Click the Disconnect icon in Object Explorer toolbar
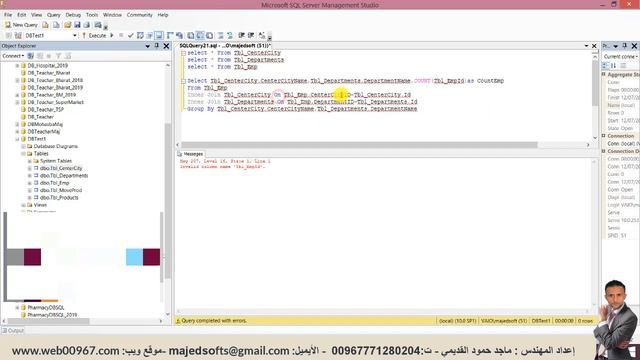This screenshot has width=640, height=360. click(40, 56)
